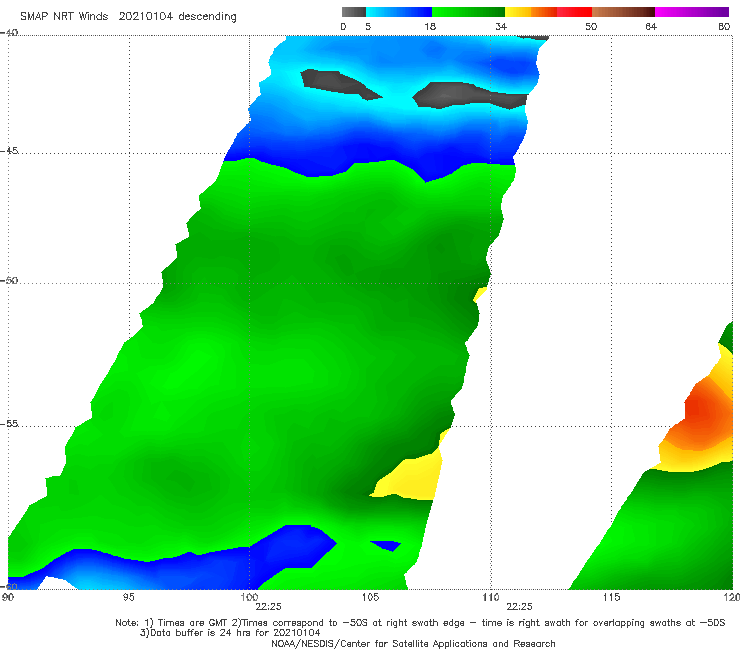Click the latitude label '-45'
The height and width of the screenshot is (650, 740).
click(9, 151)
